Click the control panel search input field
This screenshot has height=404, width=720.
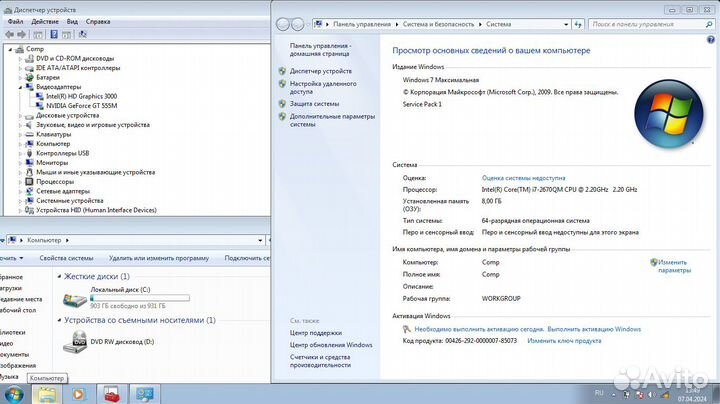pos(647,24)
